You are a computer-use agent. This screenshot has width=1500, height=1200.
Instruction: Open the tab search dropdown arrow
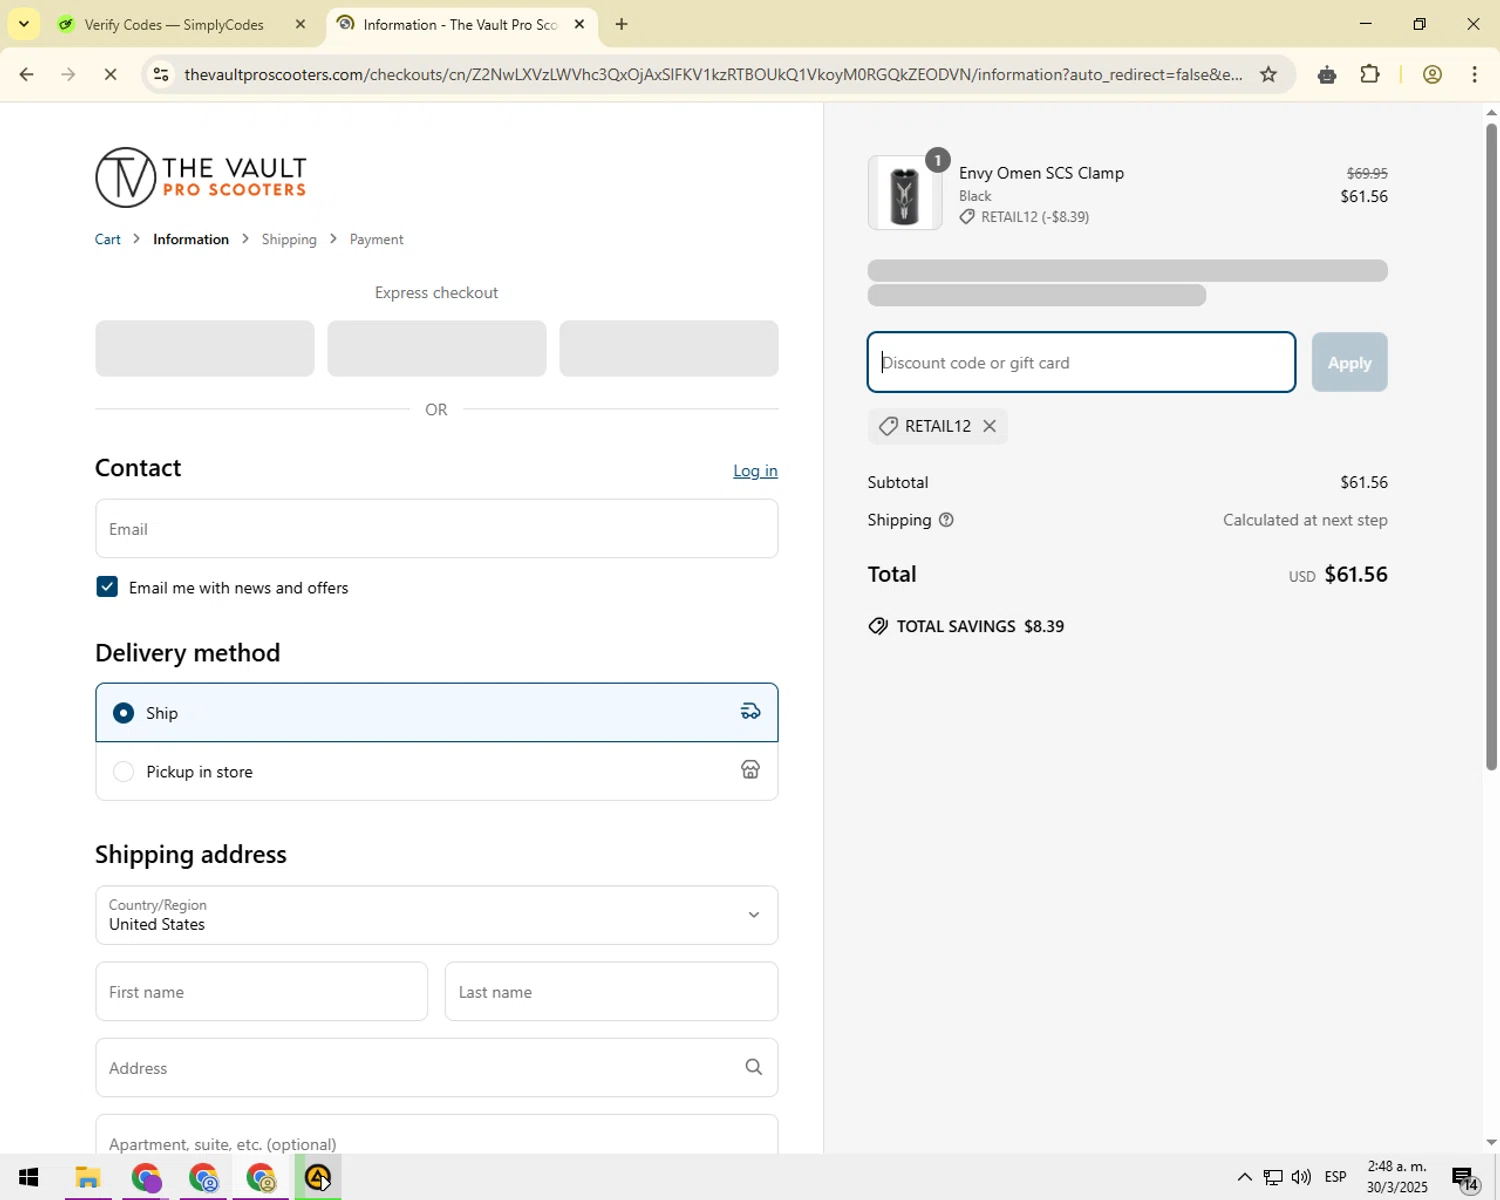point(24,24)
